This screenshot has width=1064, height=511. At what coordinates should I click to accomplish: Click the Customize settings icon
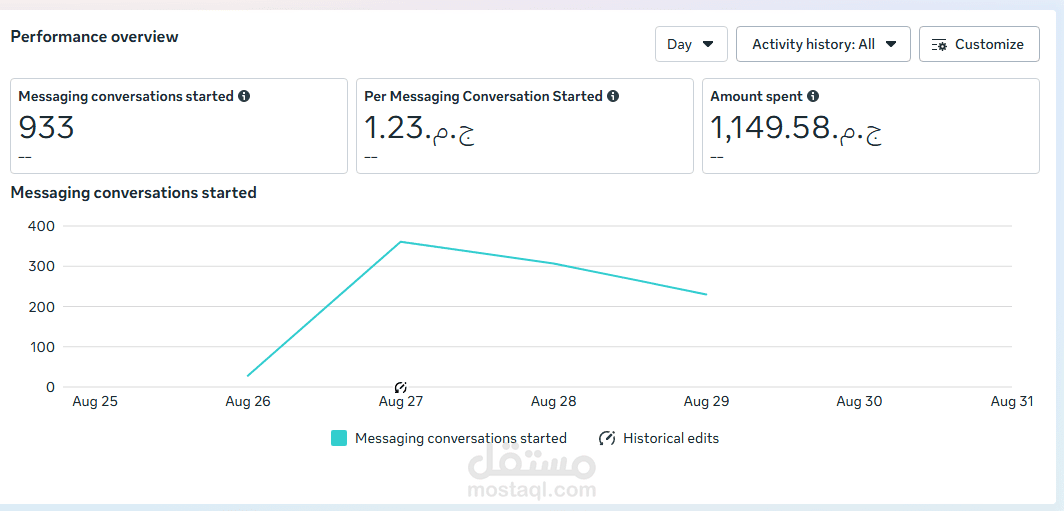[939, 45]
